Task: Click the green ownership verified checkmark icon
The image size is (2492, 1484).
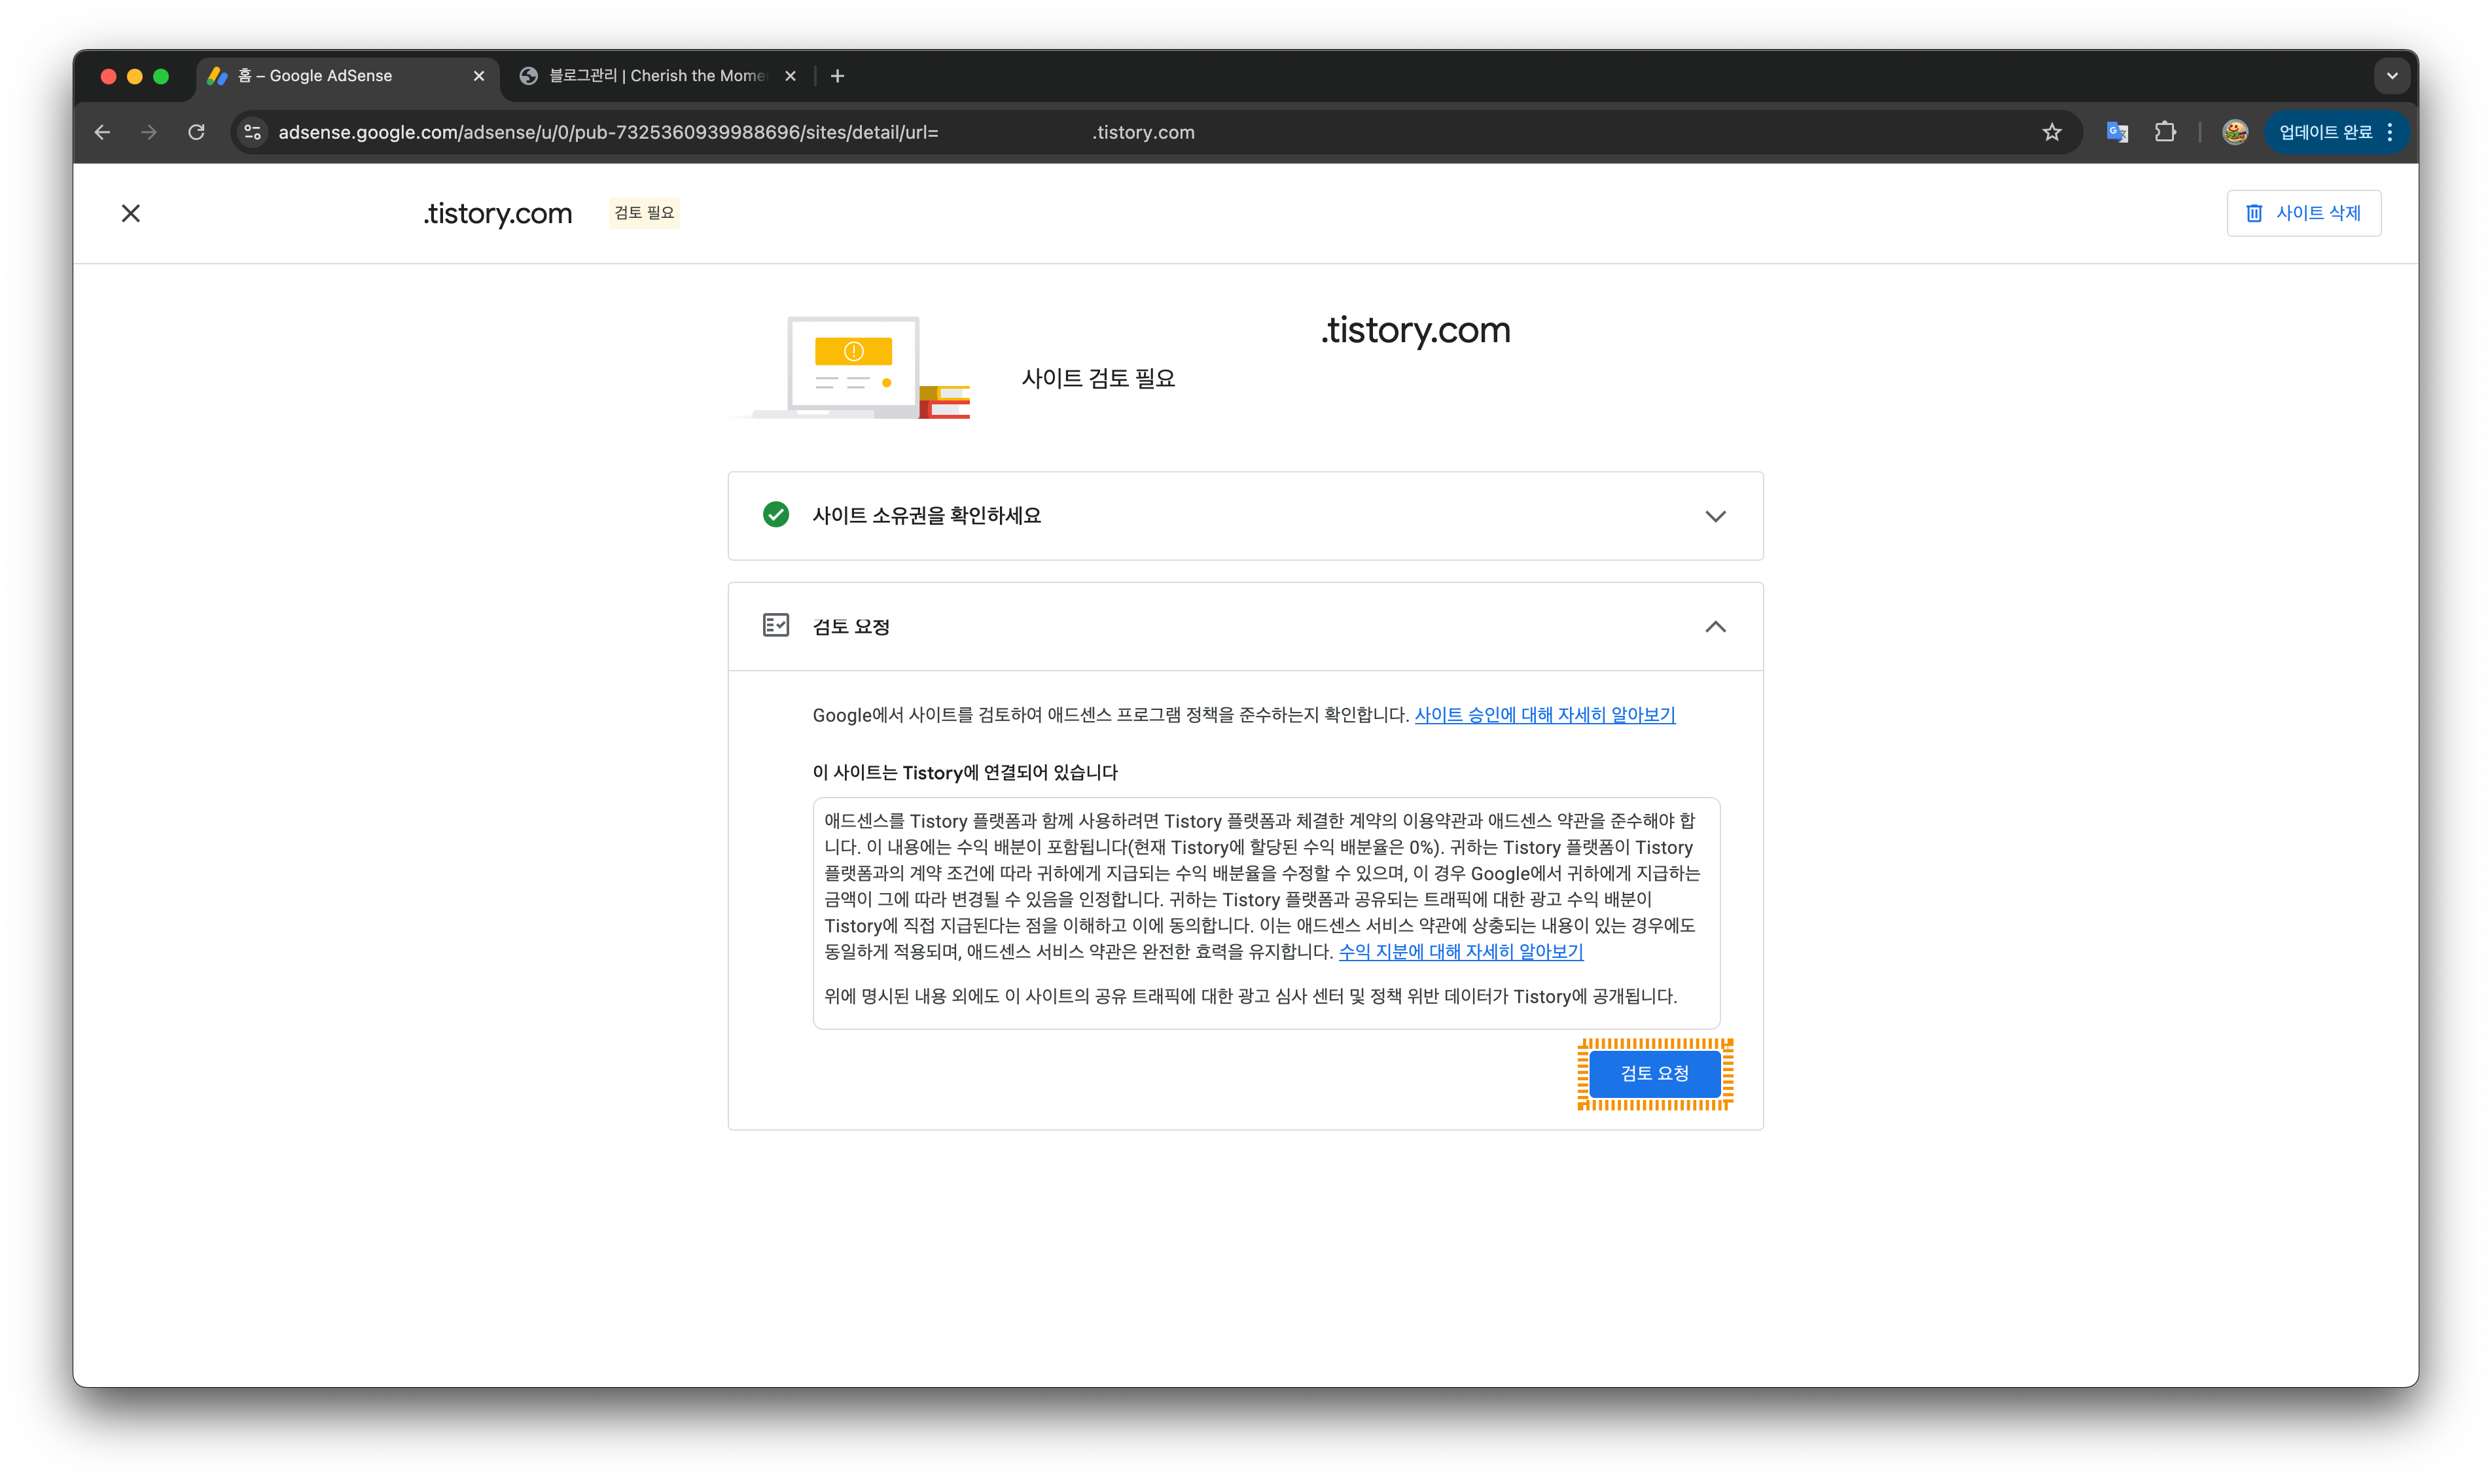Action: click(x=776, y=515)
